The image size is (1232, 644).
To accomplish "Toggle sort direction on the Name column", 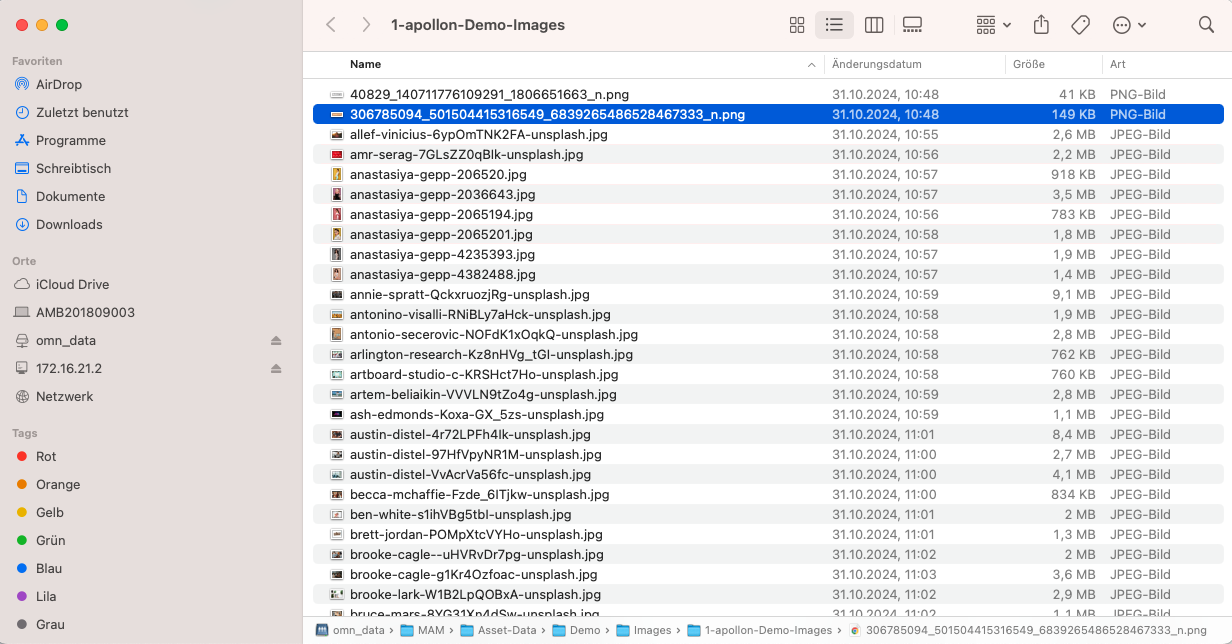I will tap(811, 64).
